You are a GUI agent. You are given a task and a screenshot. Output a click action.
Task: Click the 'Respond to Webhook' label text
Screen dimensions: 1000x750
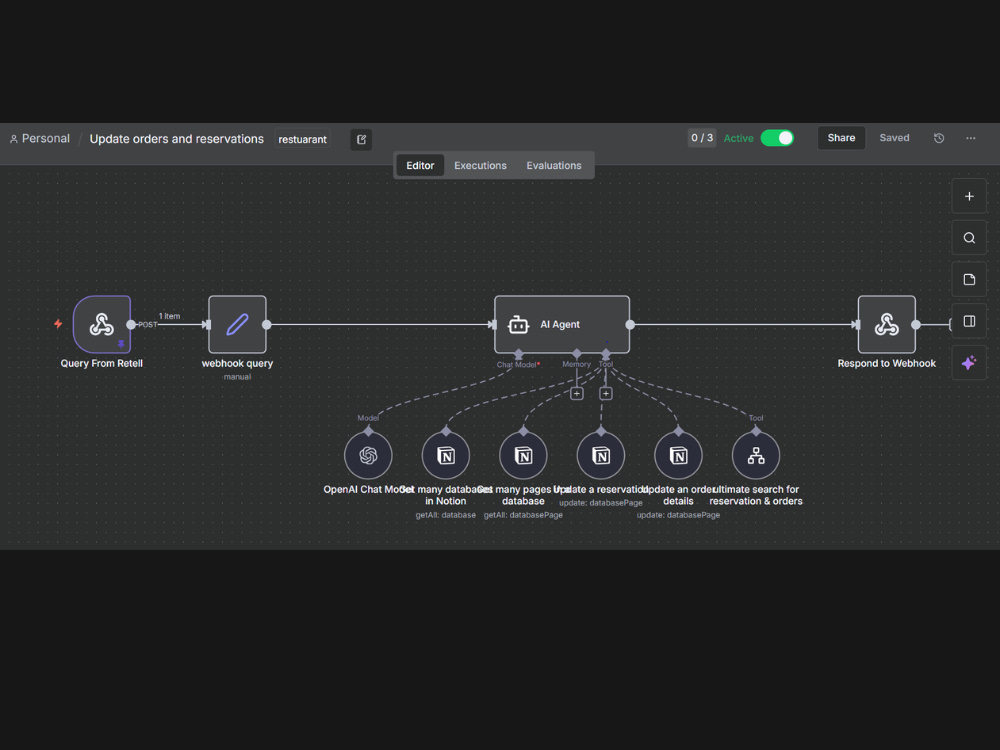(886, 364)
